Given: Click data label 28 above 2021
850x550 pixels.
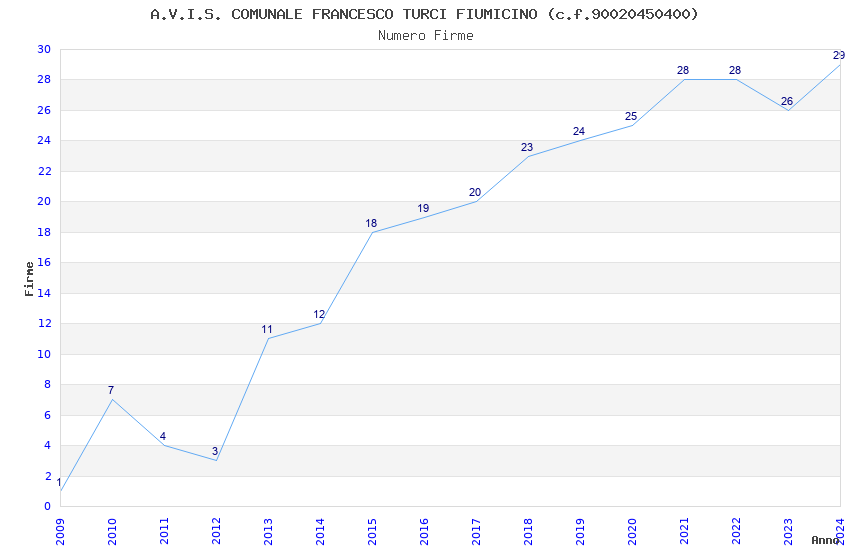Looking at the screenshot, I should tap(683, 70).
